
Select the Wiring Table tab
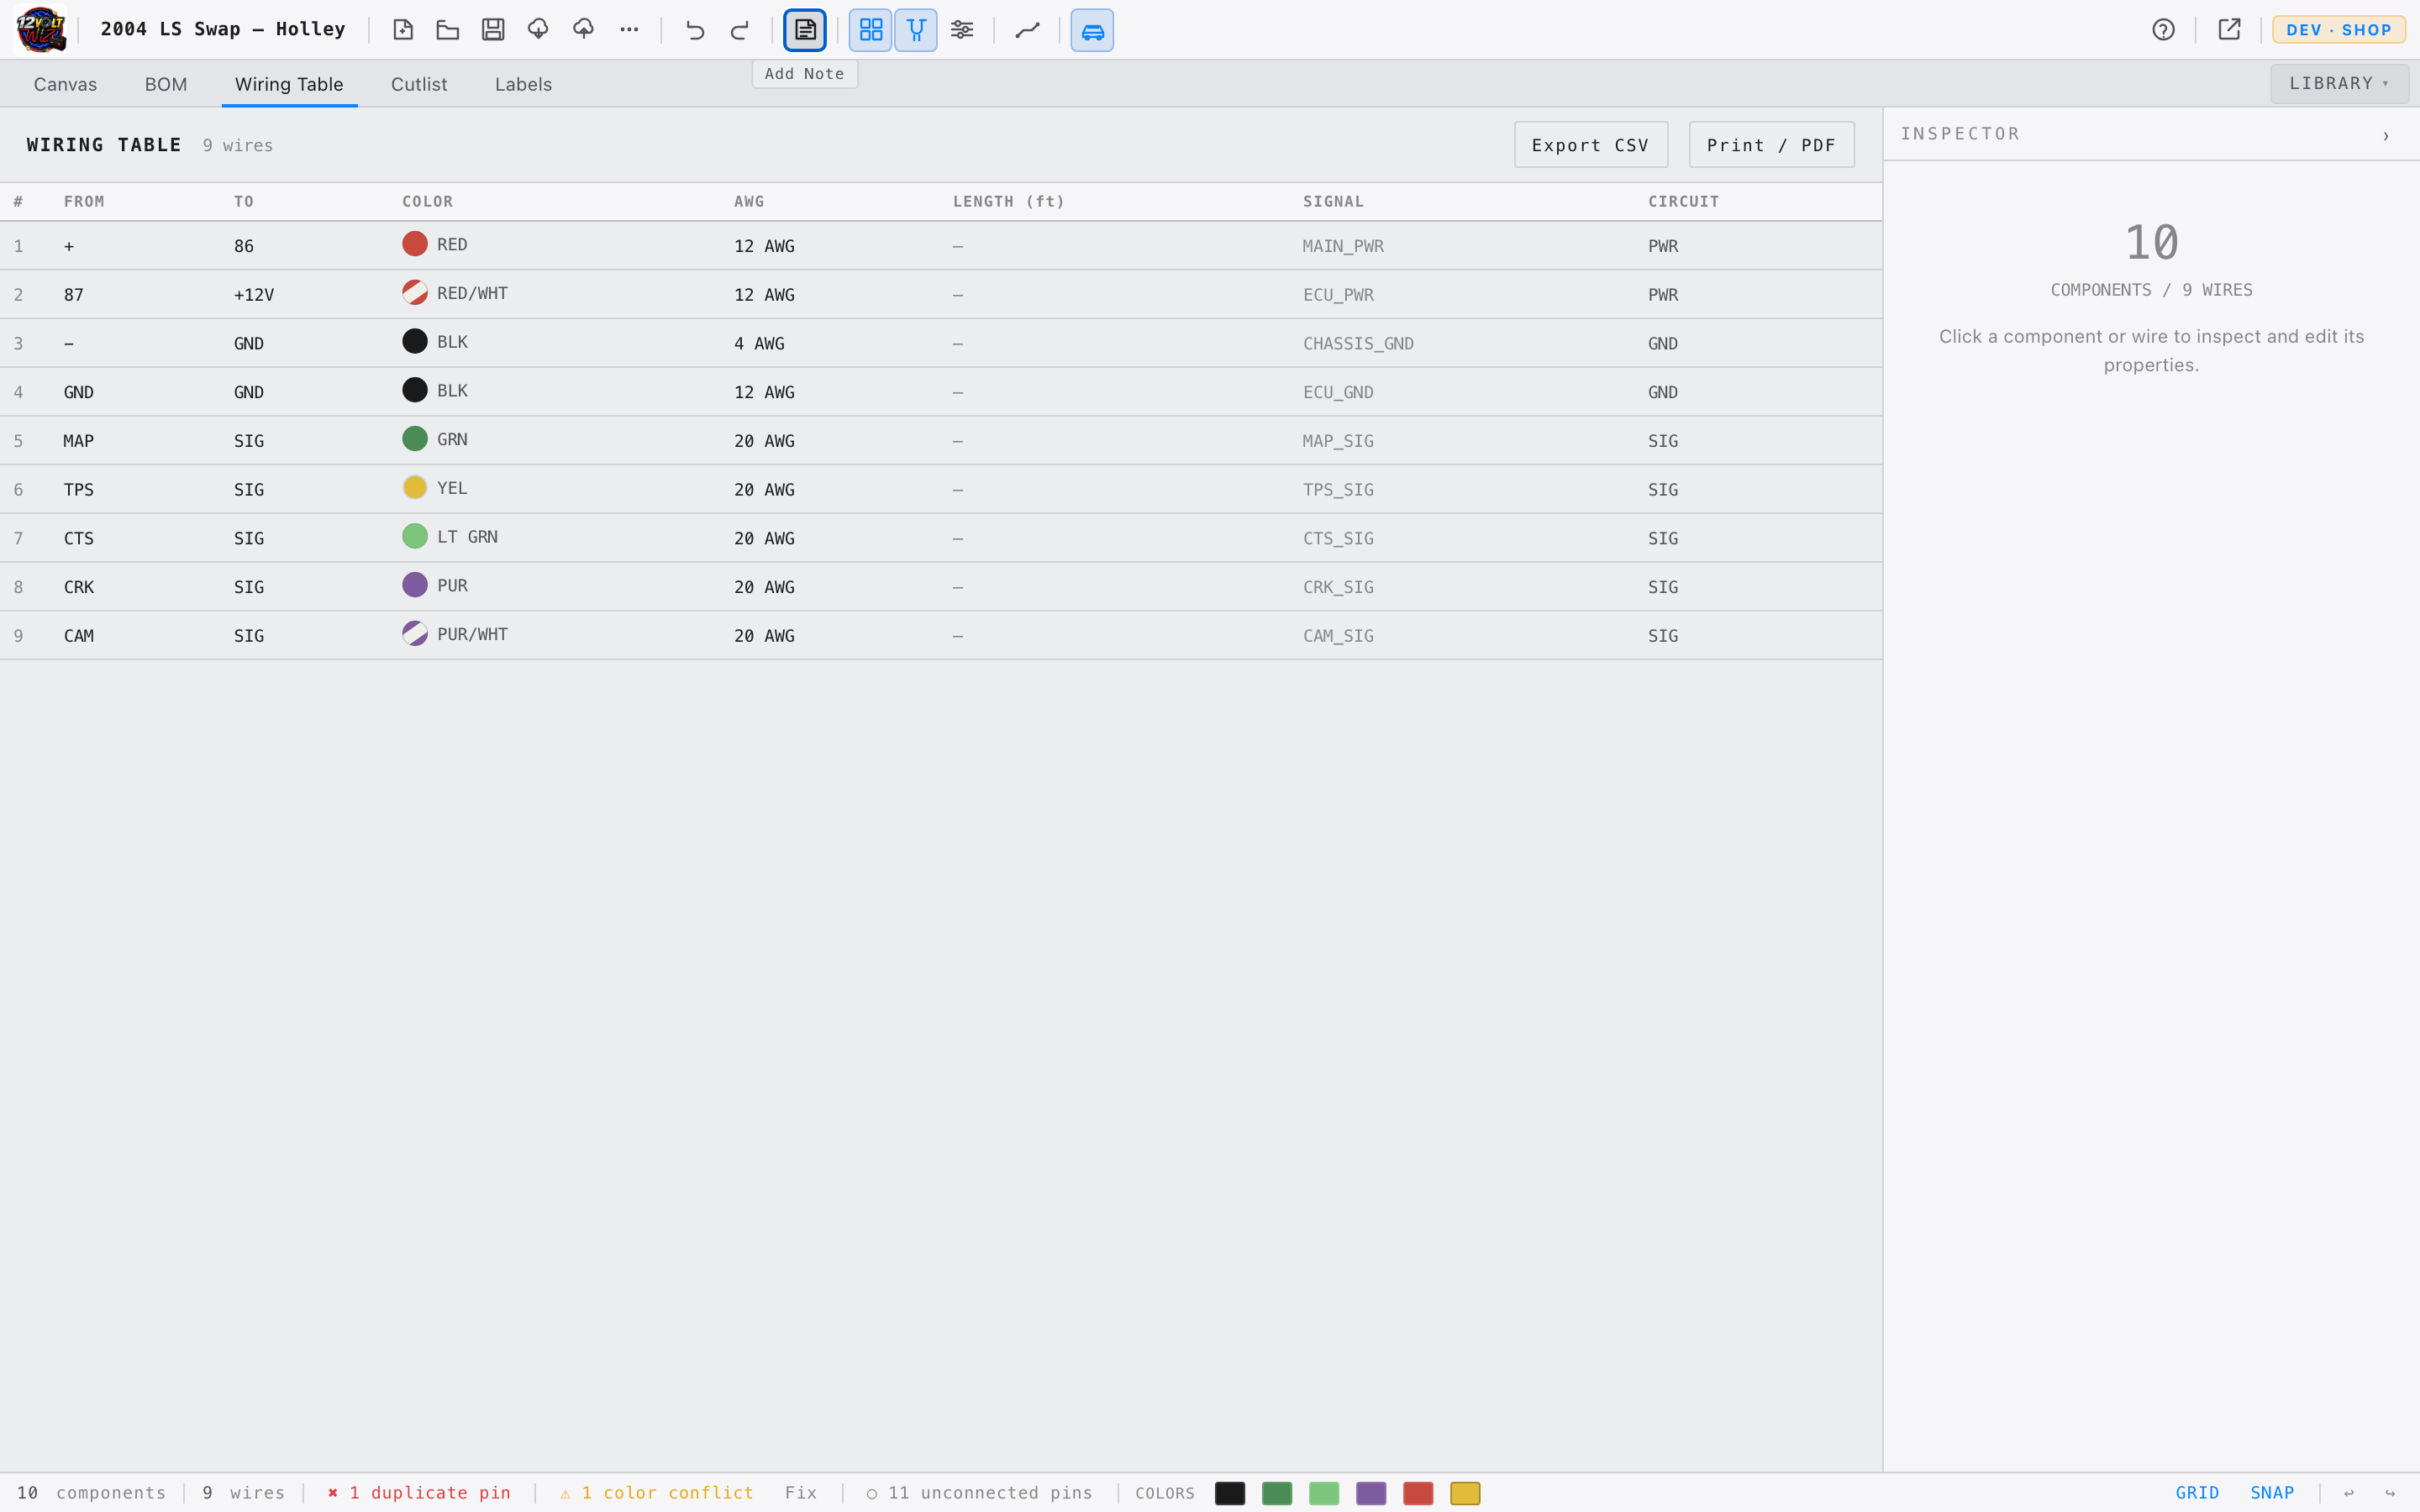coord(289,84)
